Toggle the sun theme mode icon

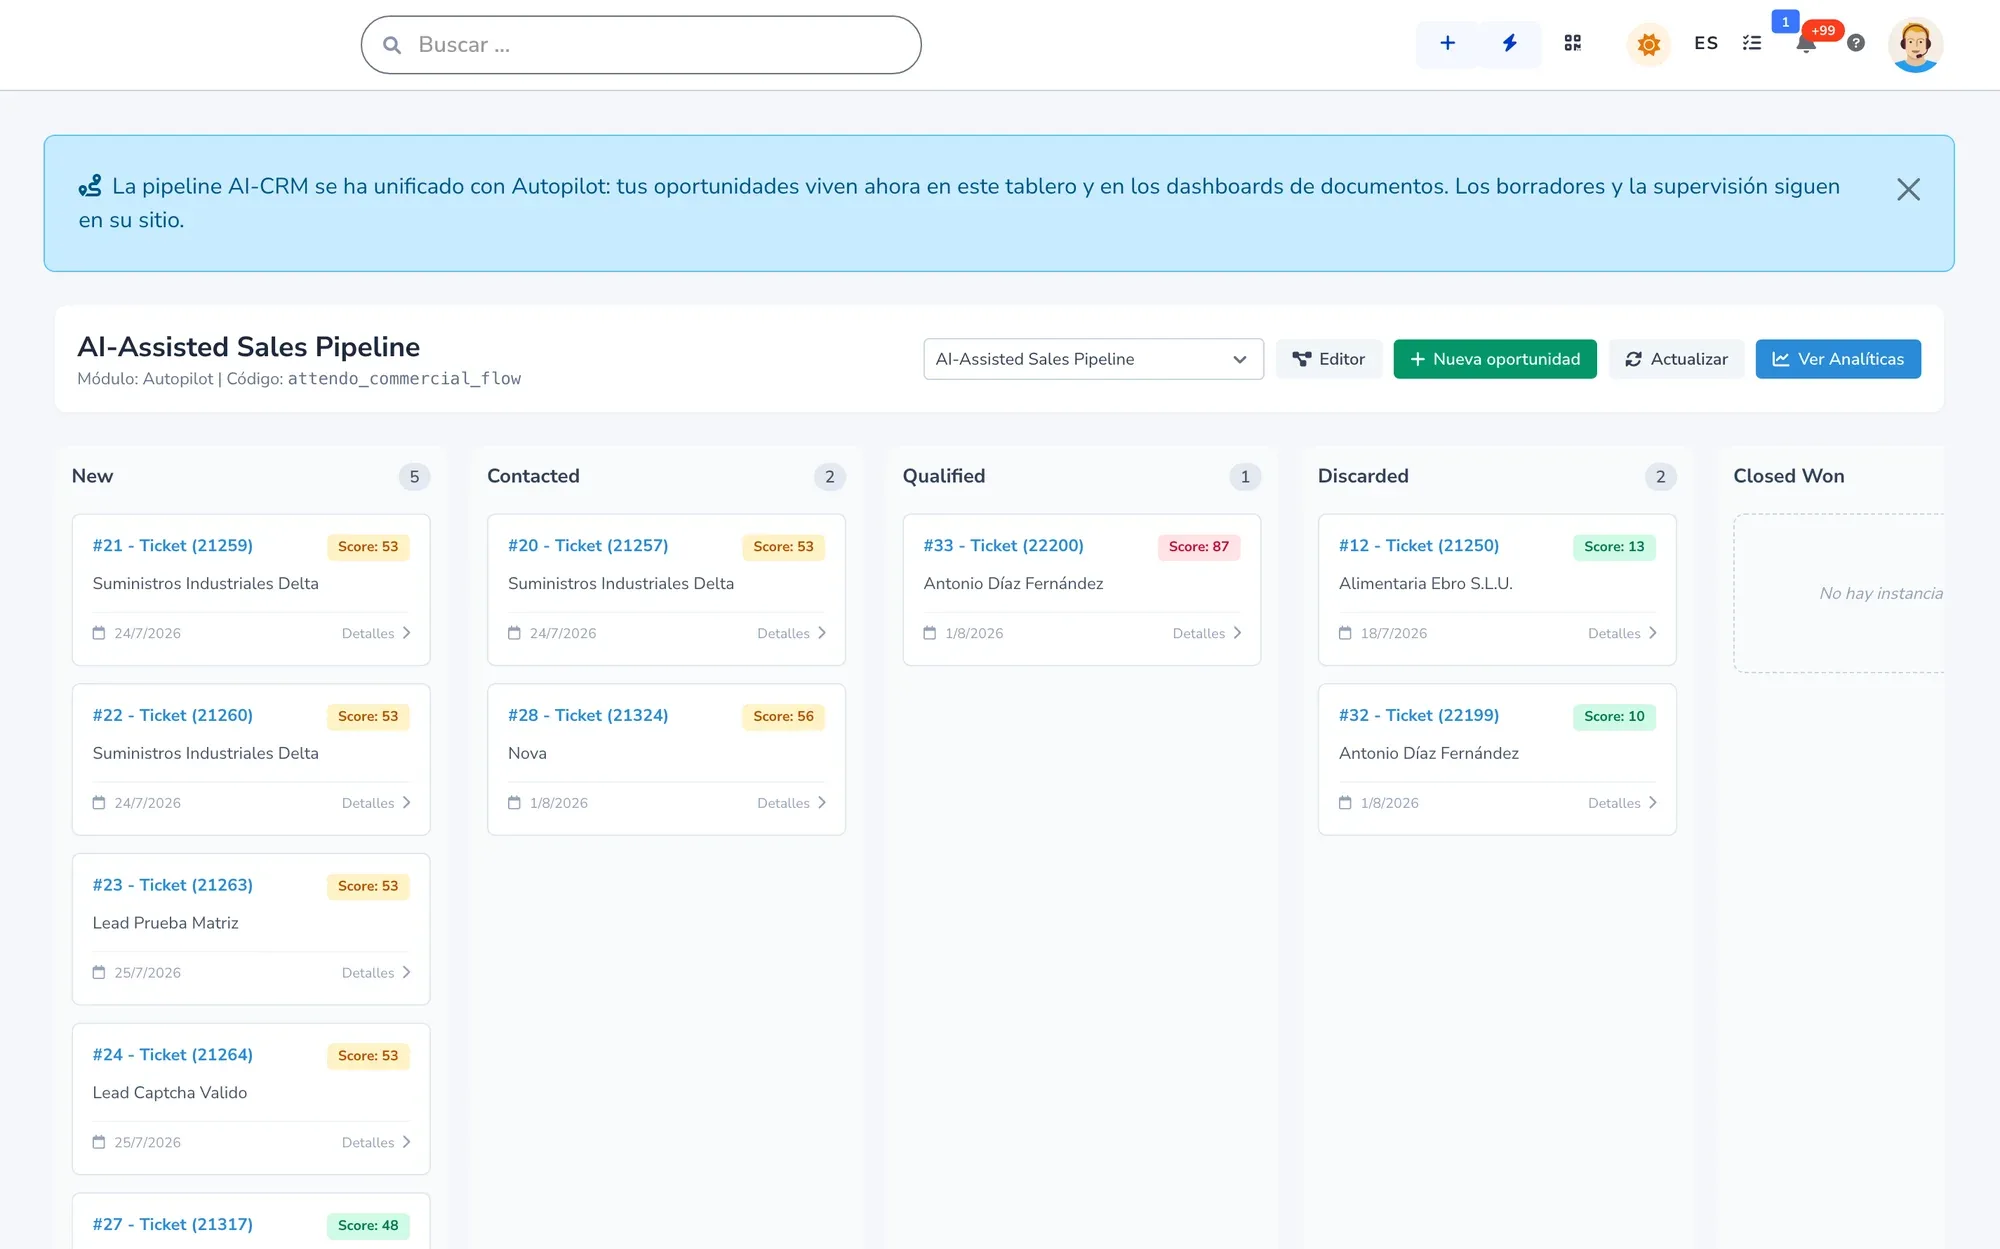1649,44
